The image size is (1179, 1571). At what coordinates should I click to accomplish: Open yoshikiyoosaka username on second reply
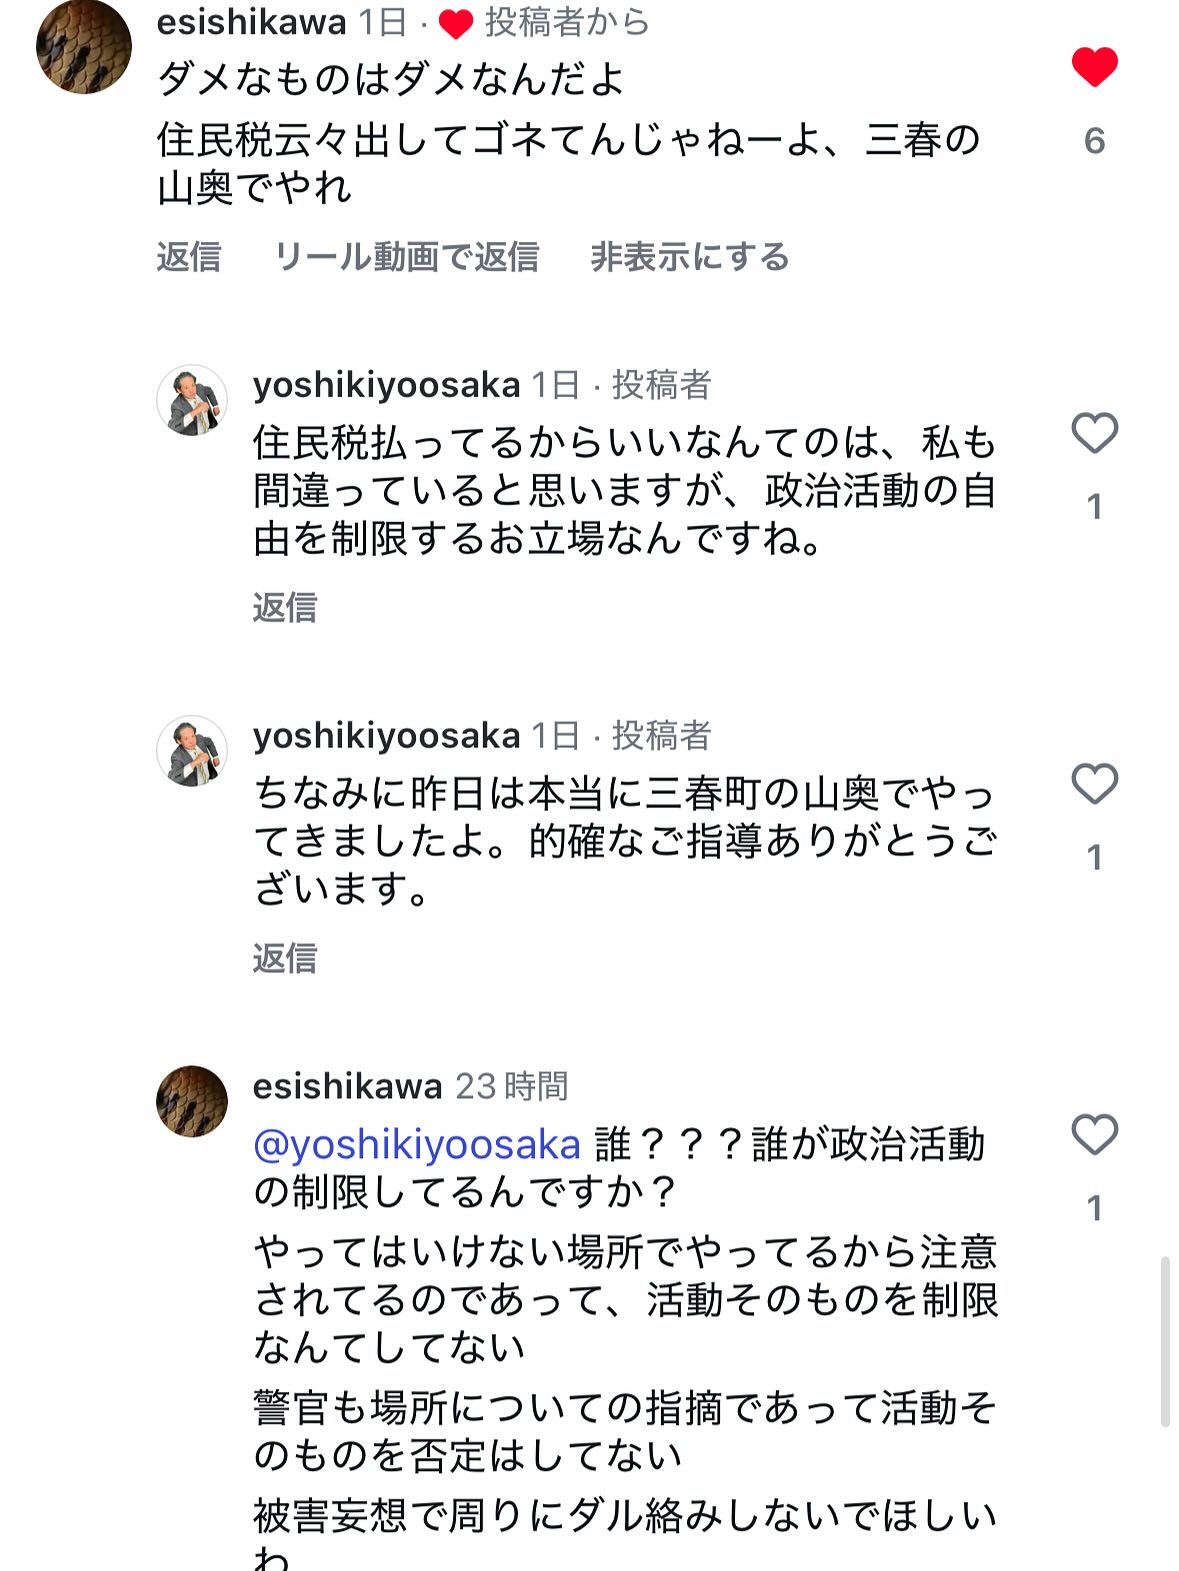[386, 735]
